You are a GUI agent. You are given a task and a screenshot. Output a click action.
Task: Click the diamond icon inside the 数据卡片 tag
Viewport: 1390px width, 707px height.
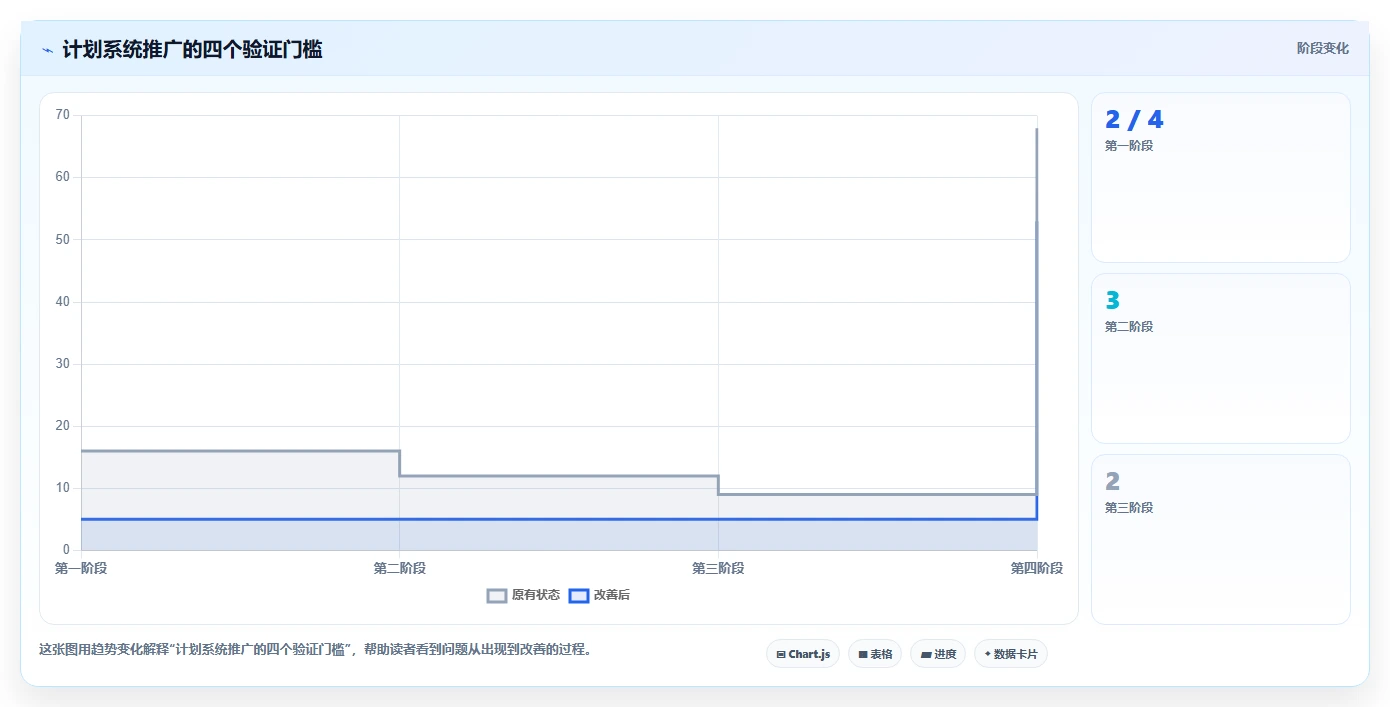(x=988, y=654)
